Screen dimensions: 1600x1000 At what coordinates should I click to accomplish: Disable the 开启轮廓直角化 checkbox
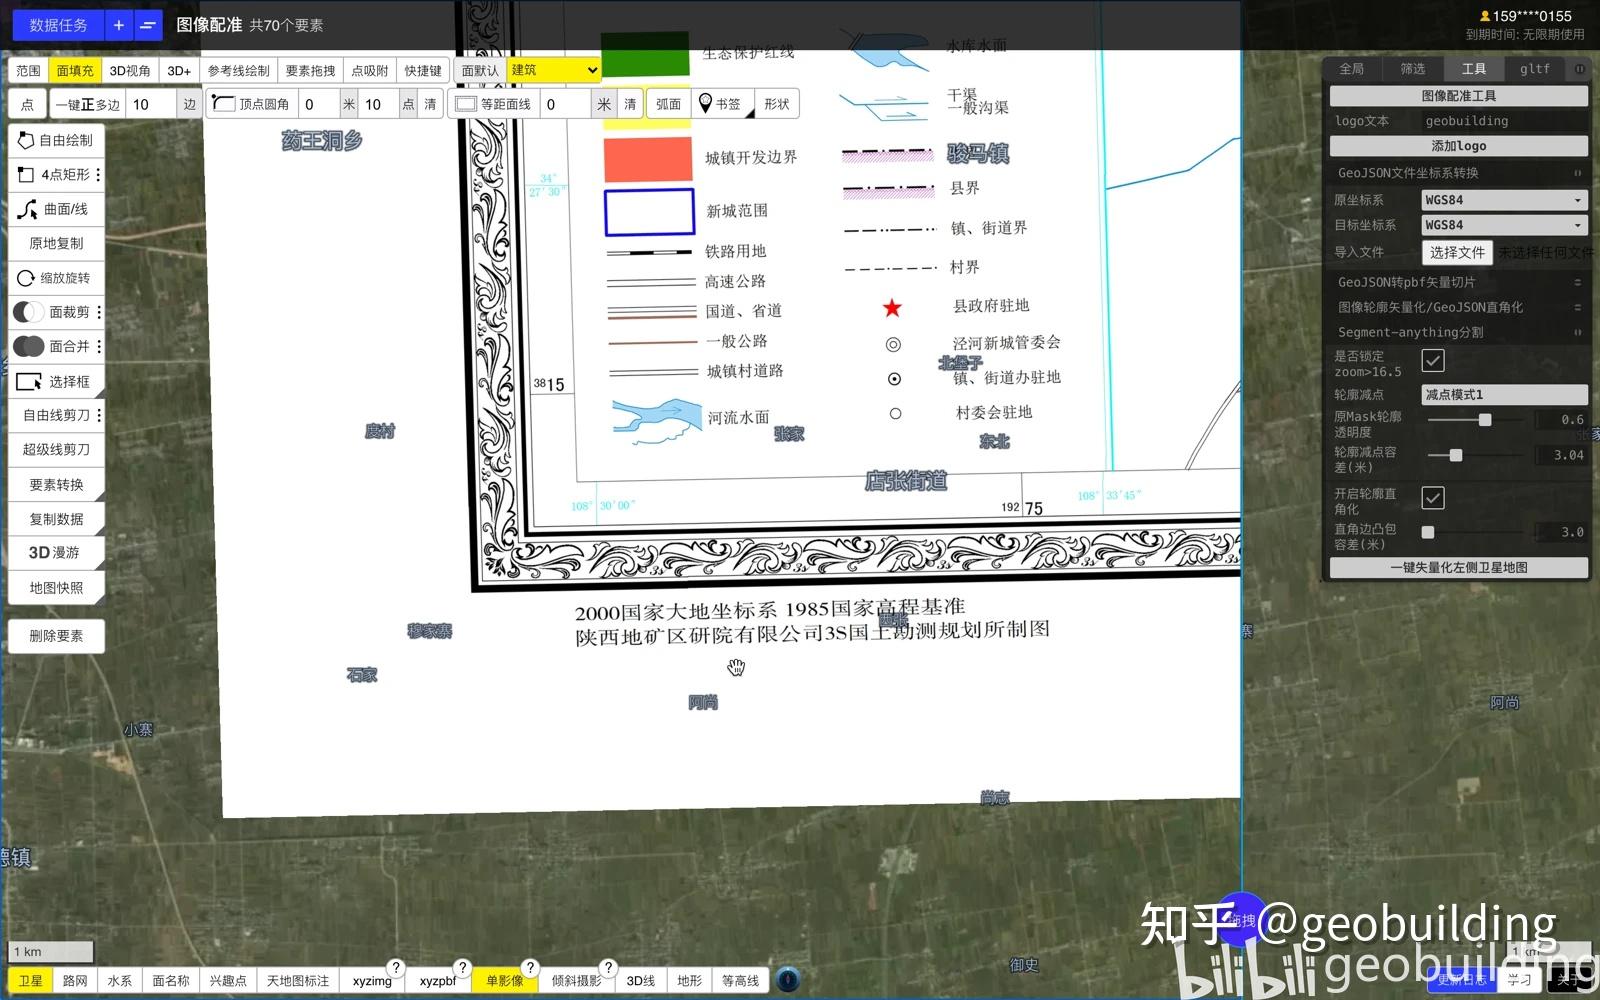[x=1433, y=498]
